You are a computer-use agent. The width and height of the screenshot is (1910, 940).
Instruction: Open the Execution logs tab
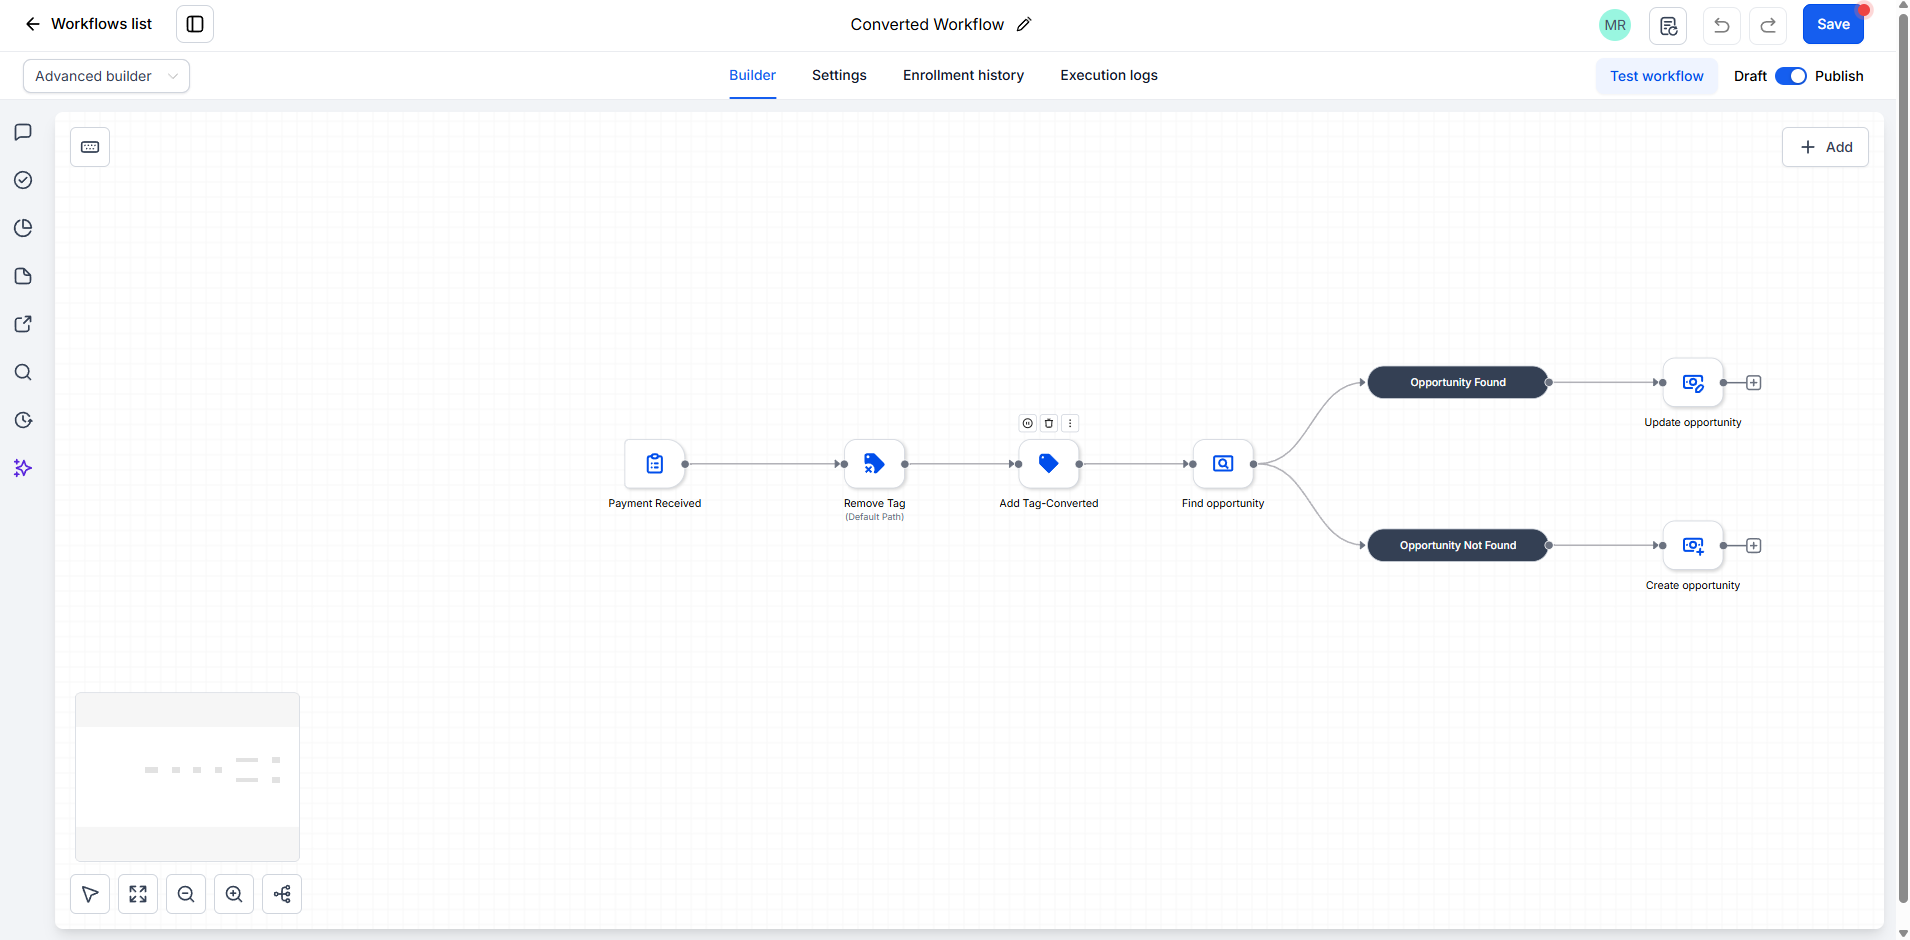pos(1109,76)
